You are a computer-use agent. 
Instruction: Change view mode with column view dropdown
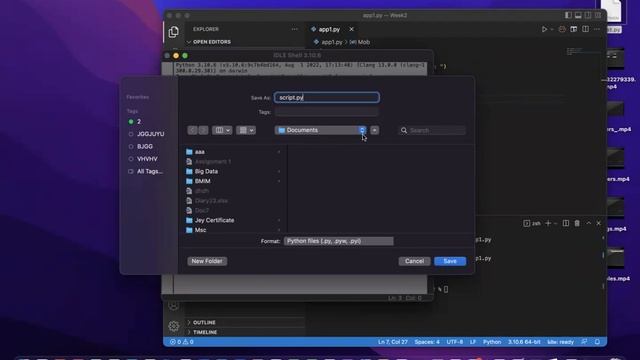point(222,130)
